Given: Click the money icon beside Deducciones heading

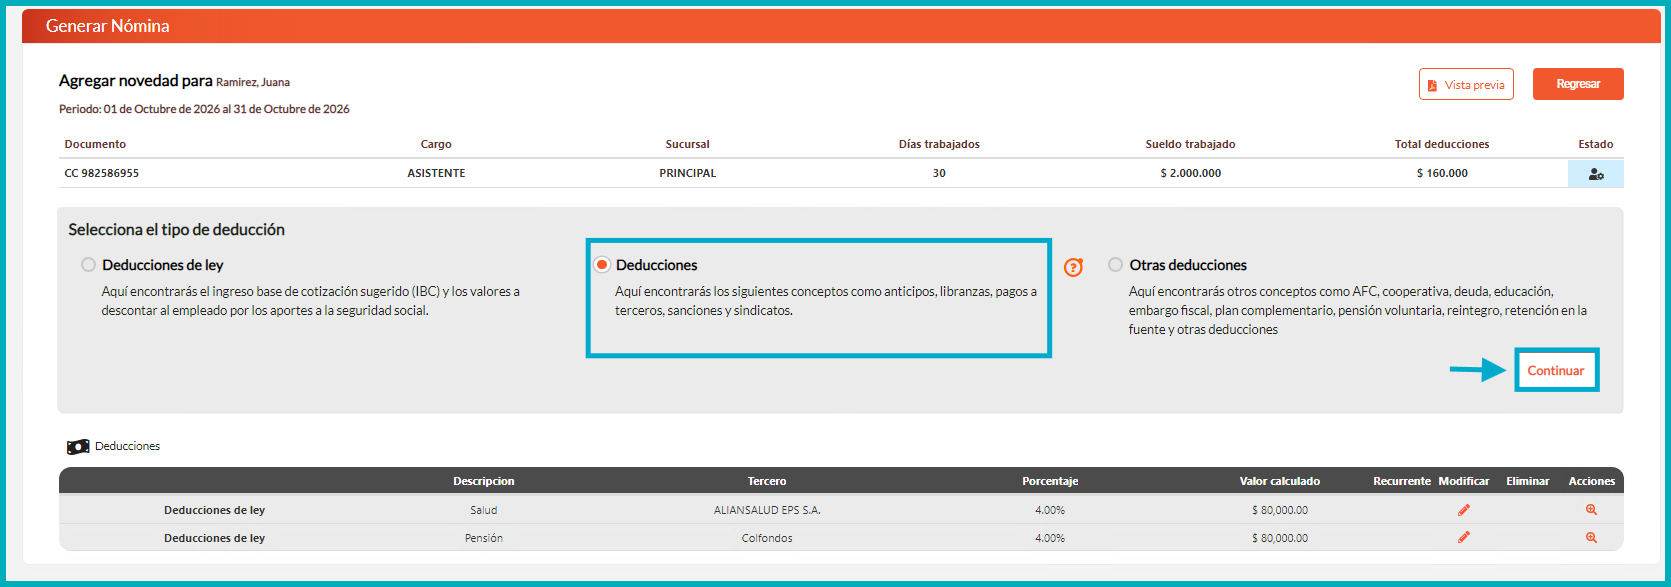Looking at the screenshot, I should 78,447.
